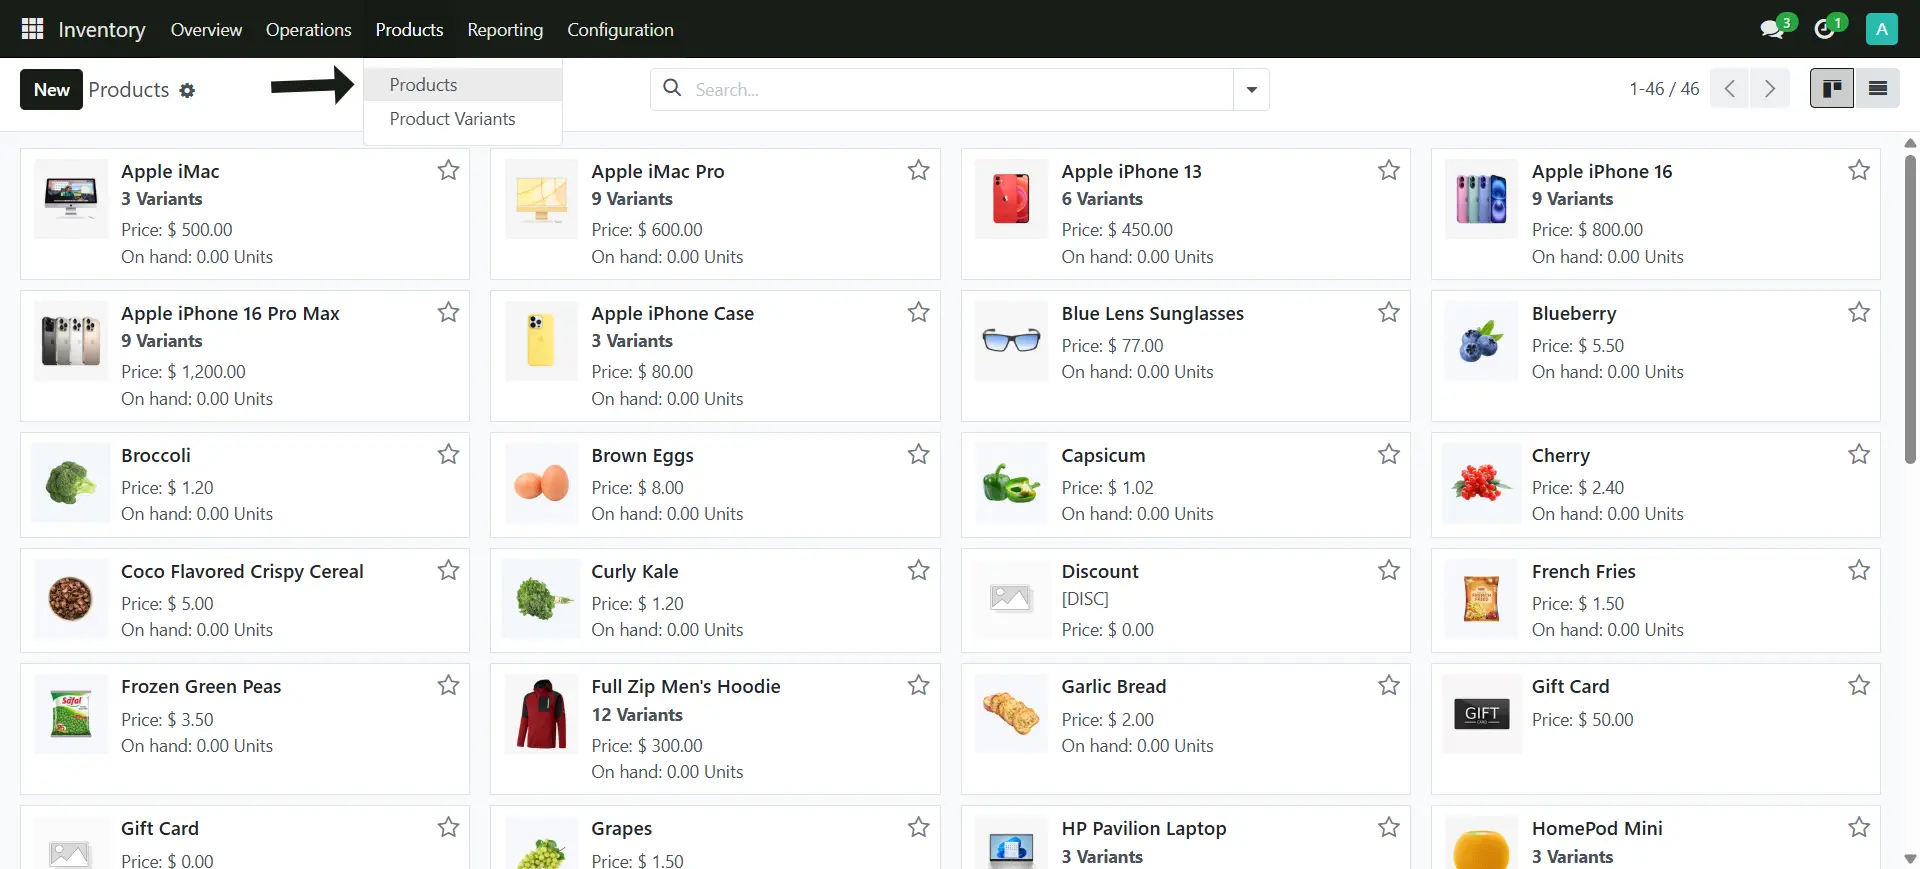Click the New button
This screenshot has width=1920, height=869.
pos(51,90)
